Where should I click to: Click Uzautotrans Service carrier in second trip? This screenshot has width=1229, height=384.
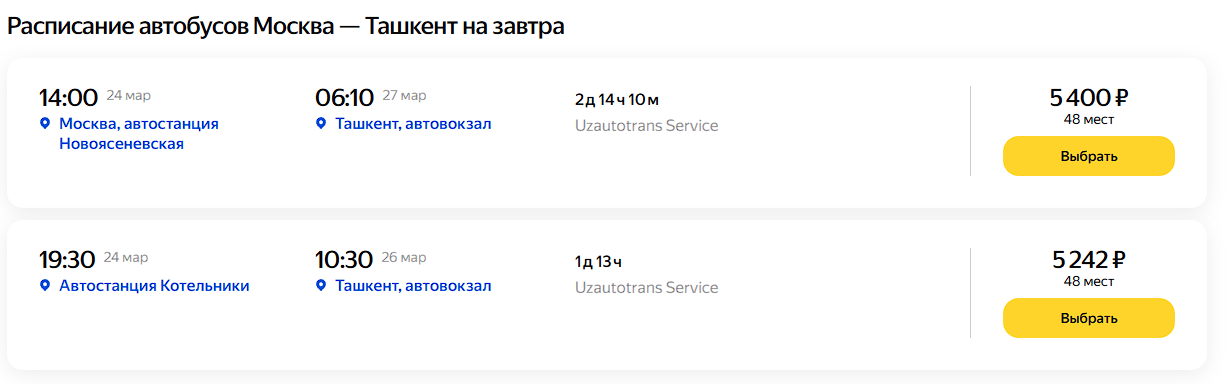(646, 287)
